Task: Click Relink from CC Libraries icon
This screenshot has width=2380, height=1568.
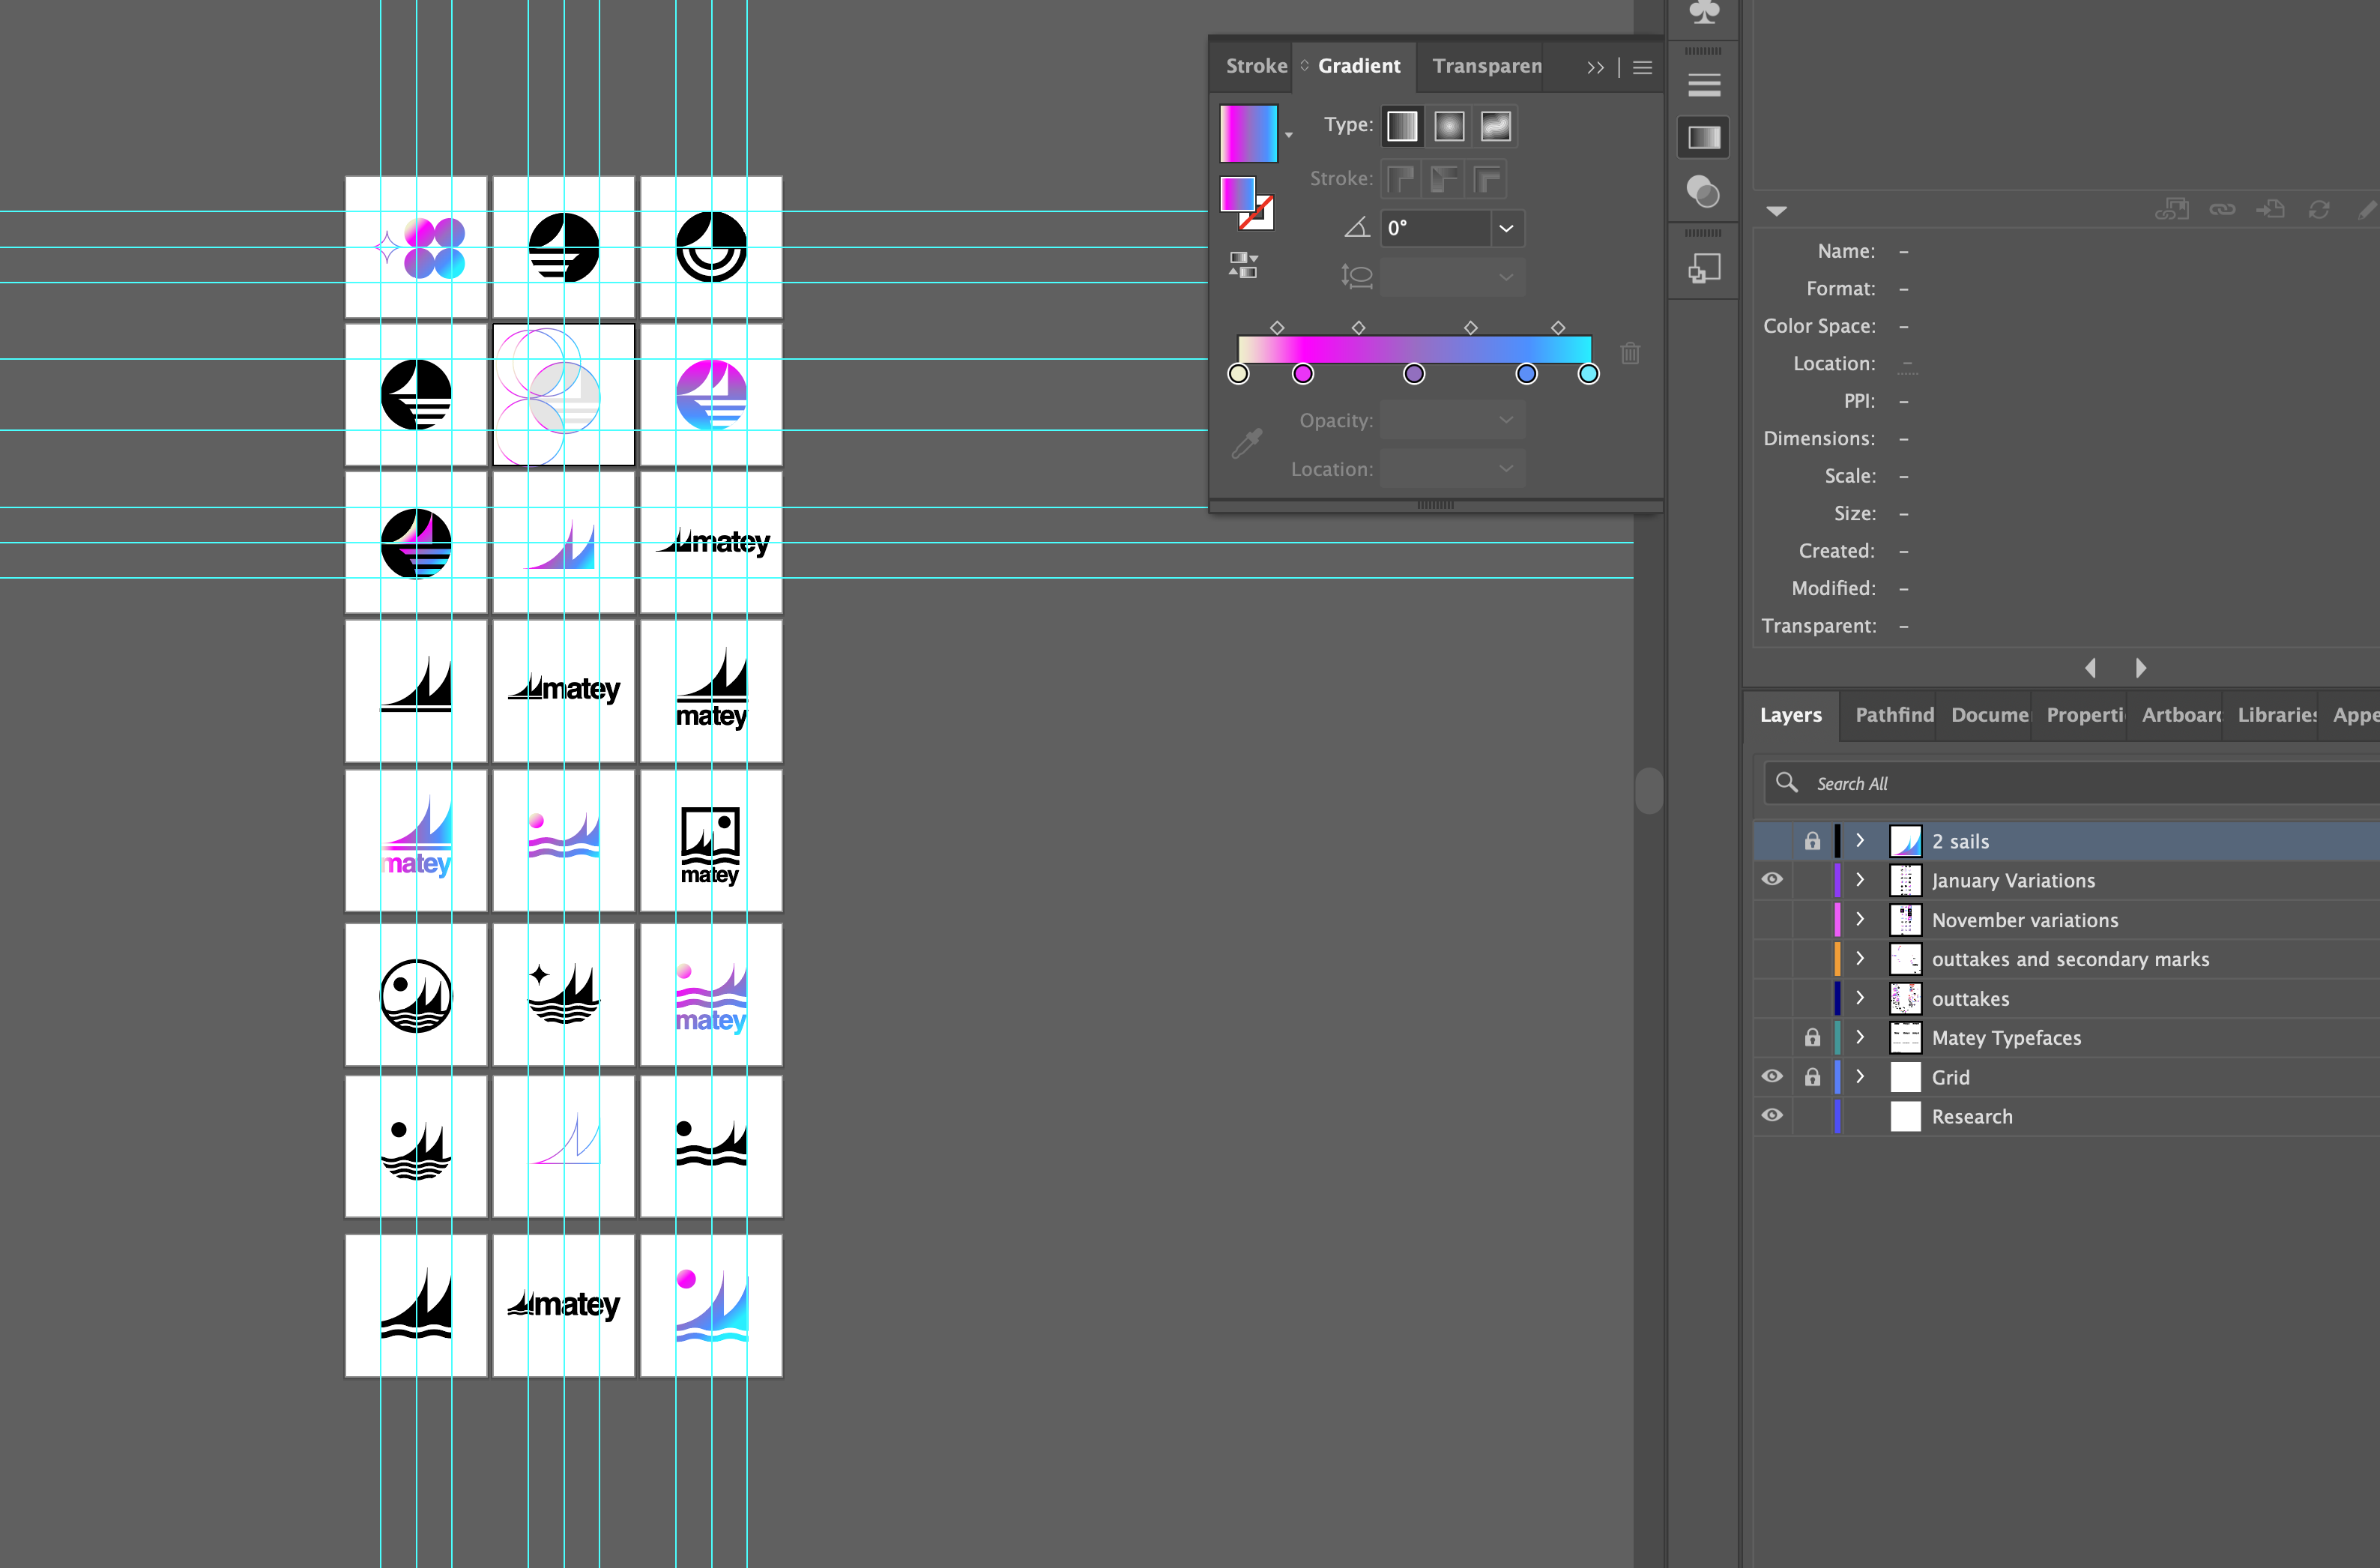Action: click(2171, 209)
